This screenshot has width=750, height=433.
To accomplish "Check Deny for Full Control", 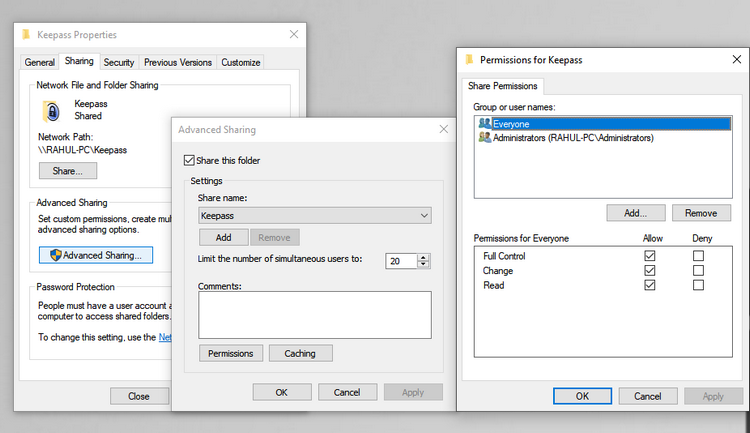I will [x=698, y=256].
